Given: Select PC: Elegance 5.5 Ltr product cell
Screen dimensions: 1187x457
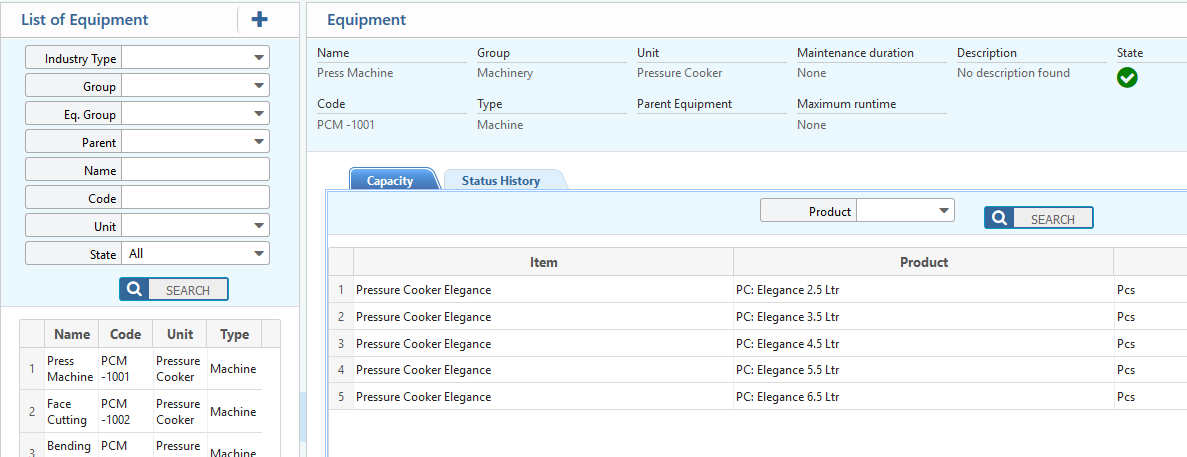Looking at the screenshot, I should pyautogui.click(x=924, y=369).
